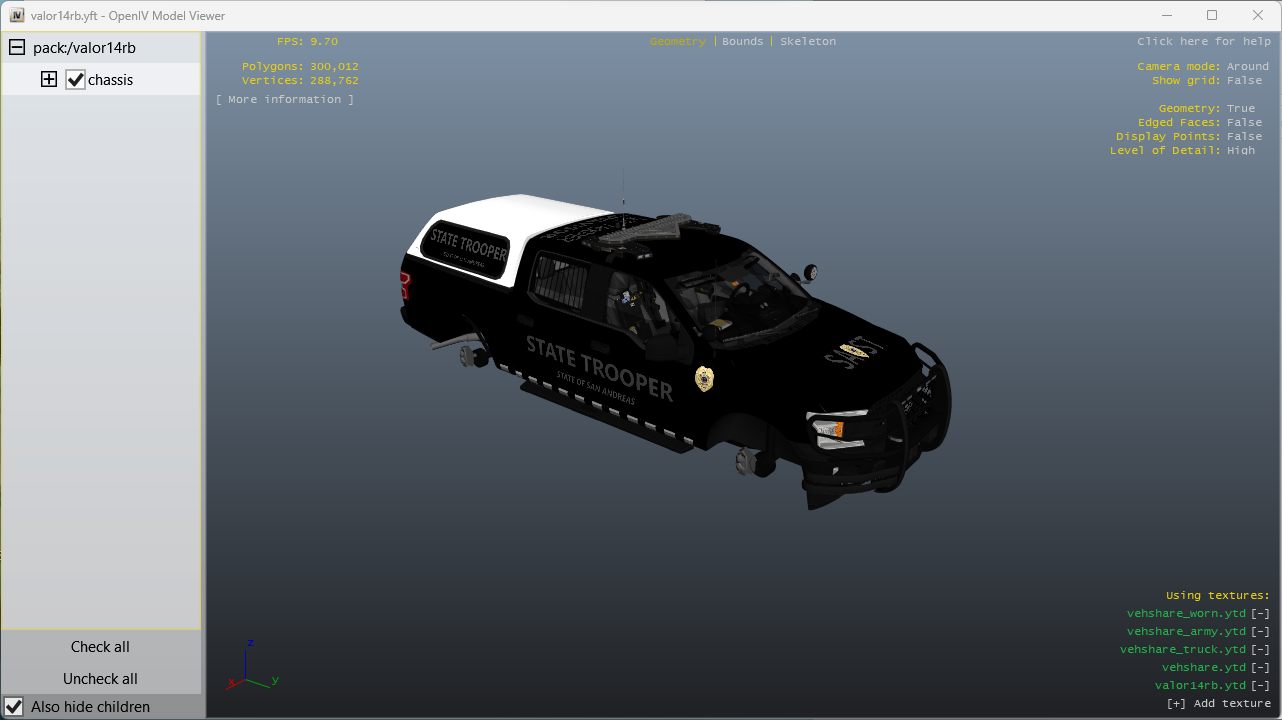Change the Level of Detail High value
Image resolution: width=1282 pixels, height=720 pixels.
coord(1240,151)
